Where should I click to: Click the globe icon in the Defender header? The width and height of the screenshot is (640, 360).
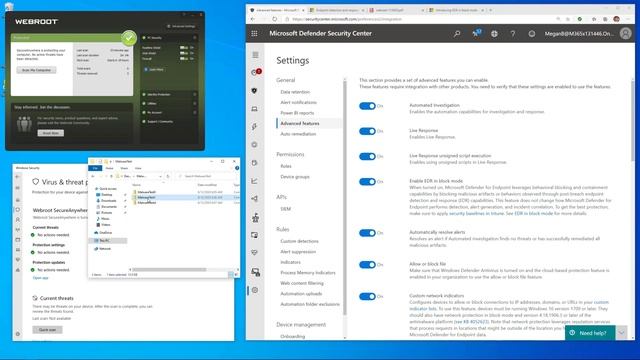click(x=494, y=33)
